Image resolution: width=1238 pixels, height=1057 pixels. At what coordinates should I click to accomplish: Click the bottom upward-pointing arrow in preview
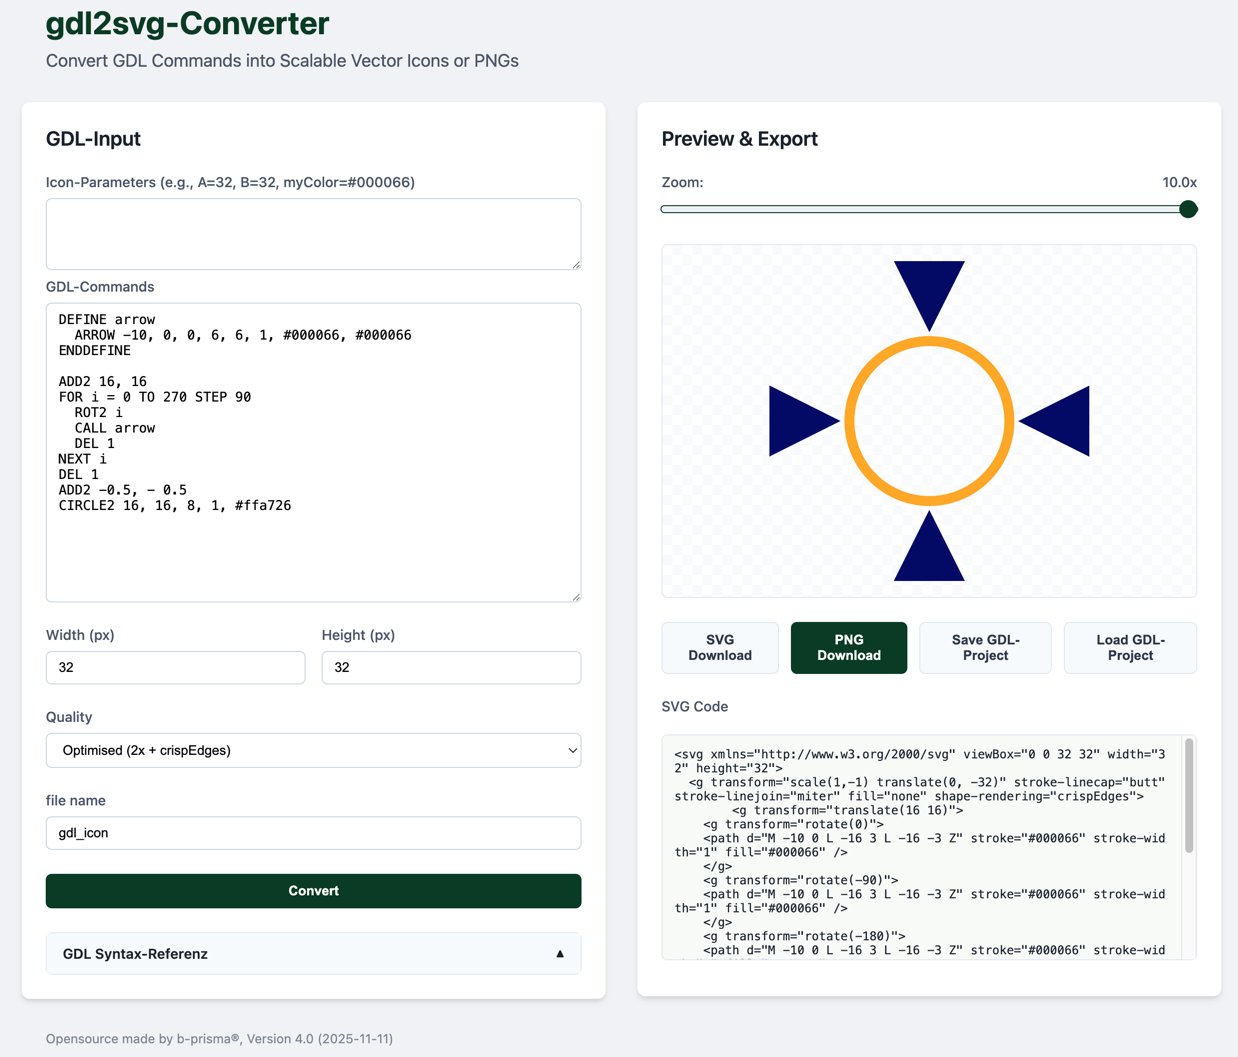point(929,555)
